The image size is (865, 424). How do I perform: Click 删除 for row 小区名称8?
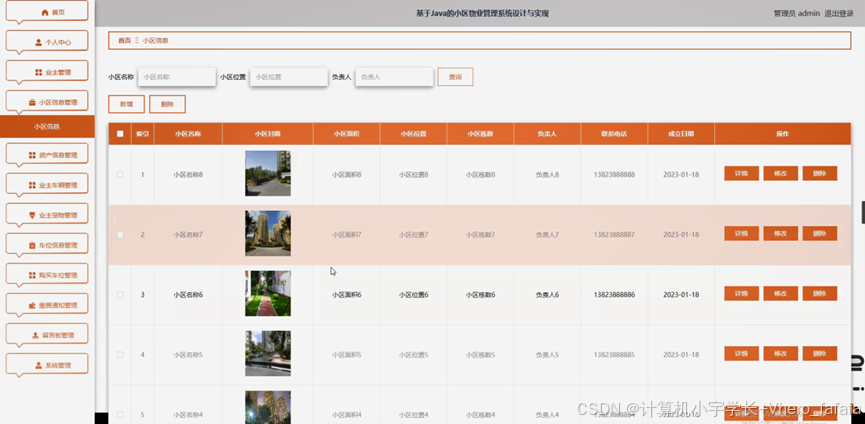[820, 173]
